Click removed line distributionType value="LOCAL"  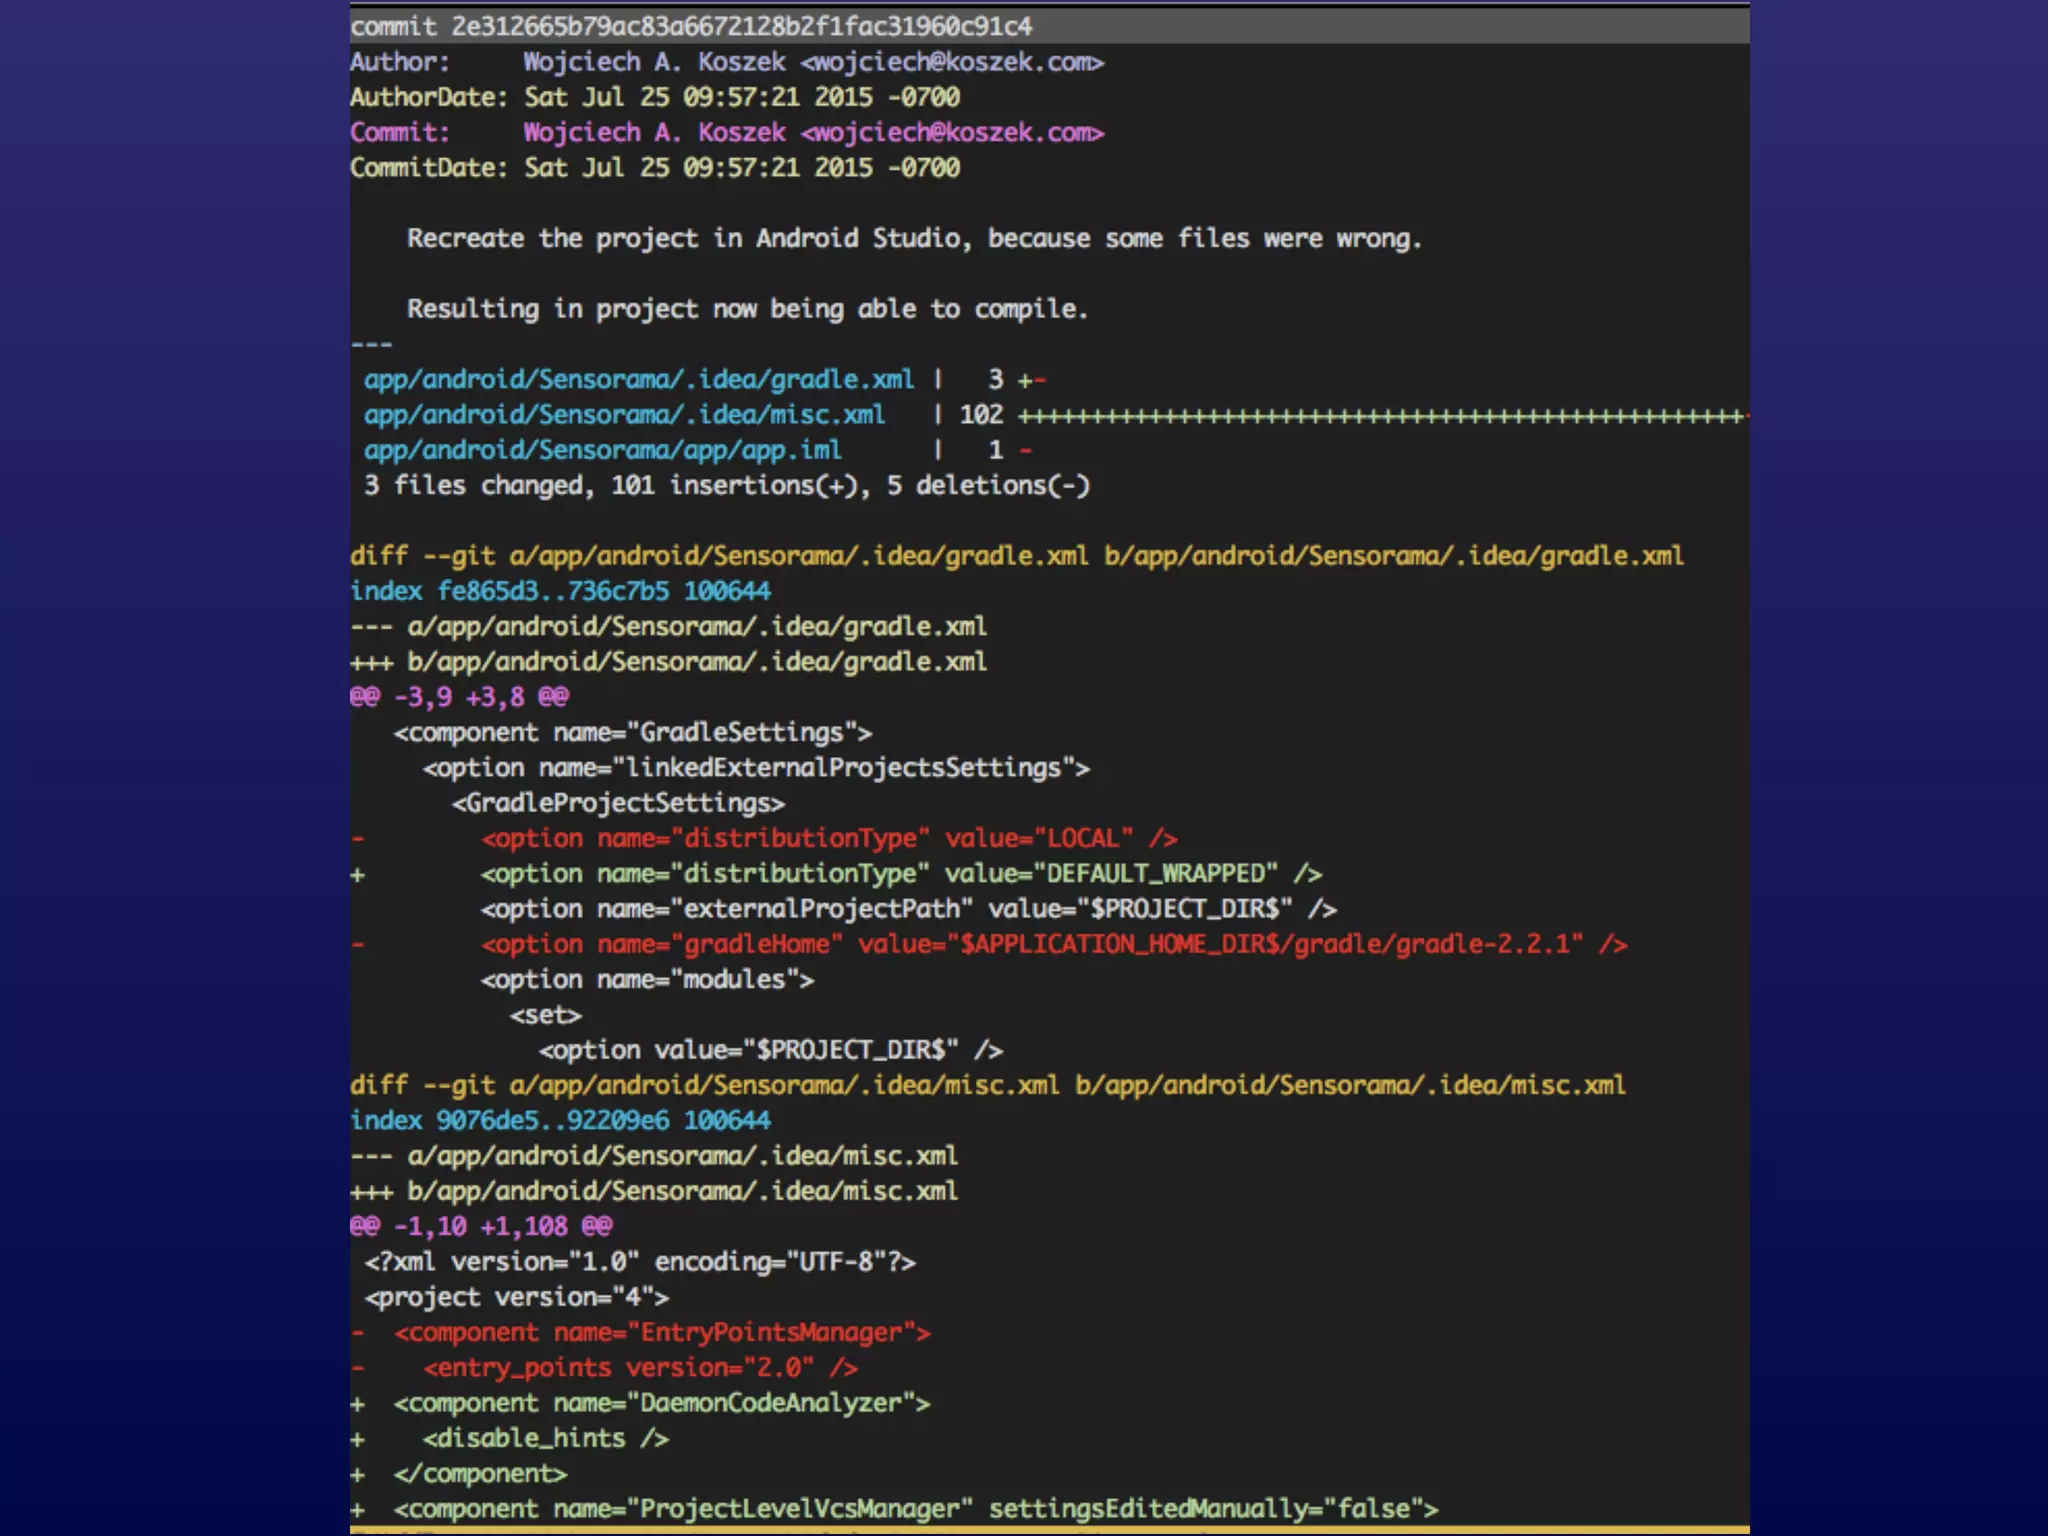coord(829,838)
